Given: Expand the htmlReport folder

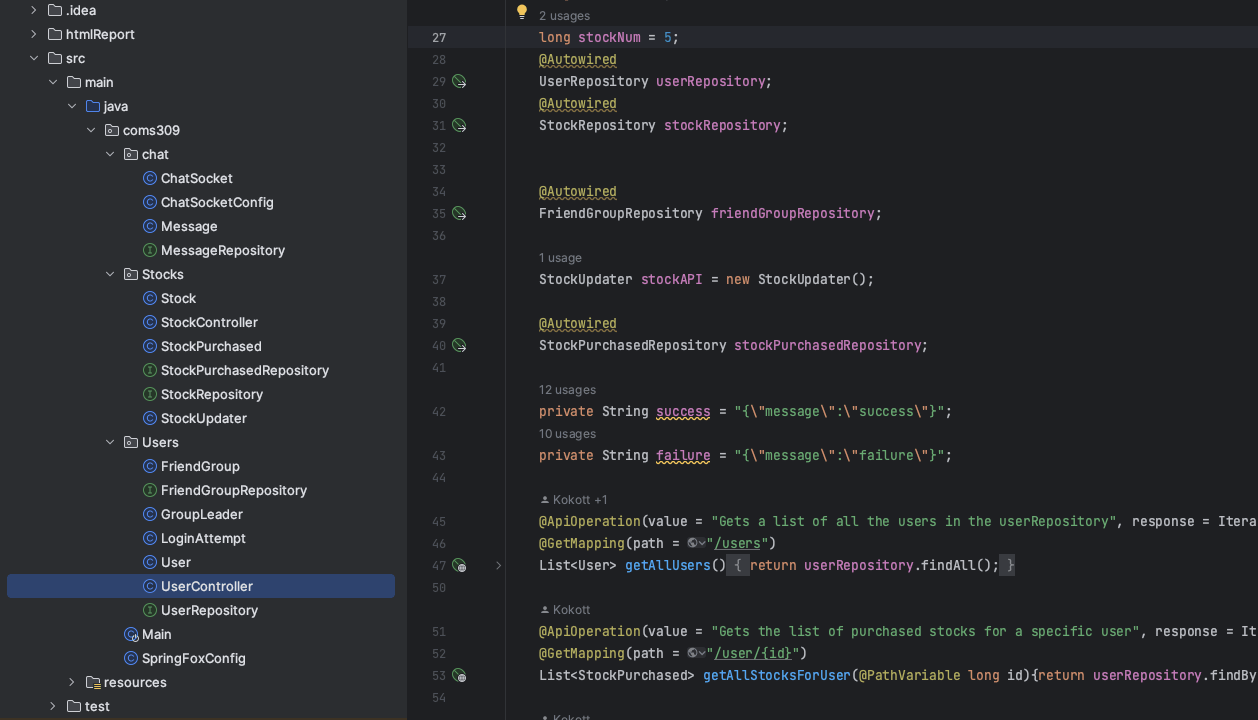Looking at the screenshot, I should pyautogui.click(x=34, y=34).
